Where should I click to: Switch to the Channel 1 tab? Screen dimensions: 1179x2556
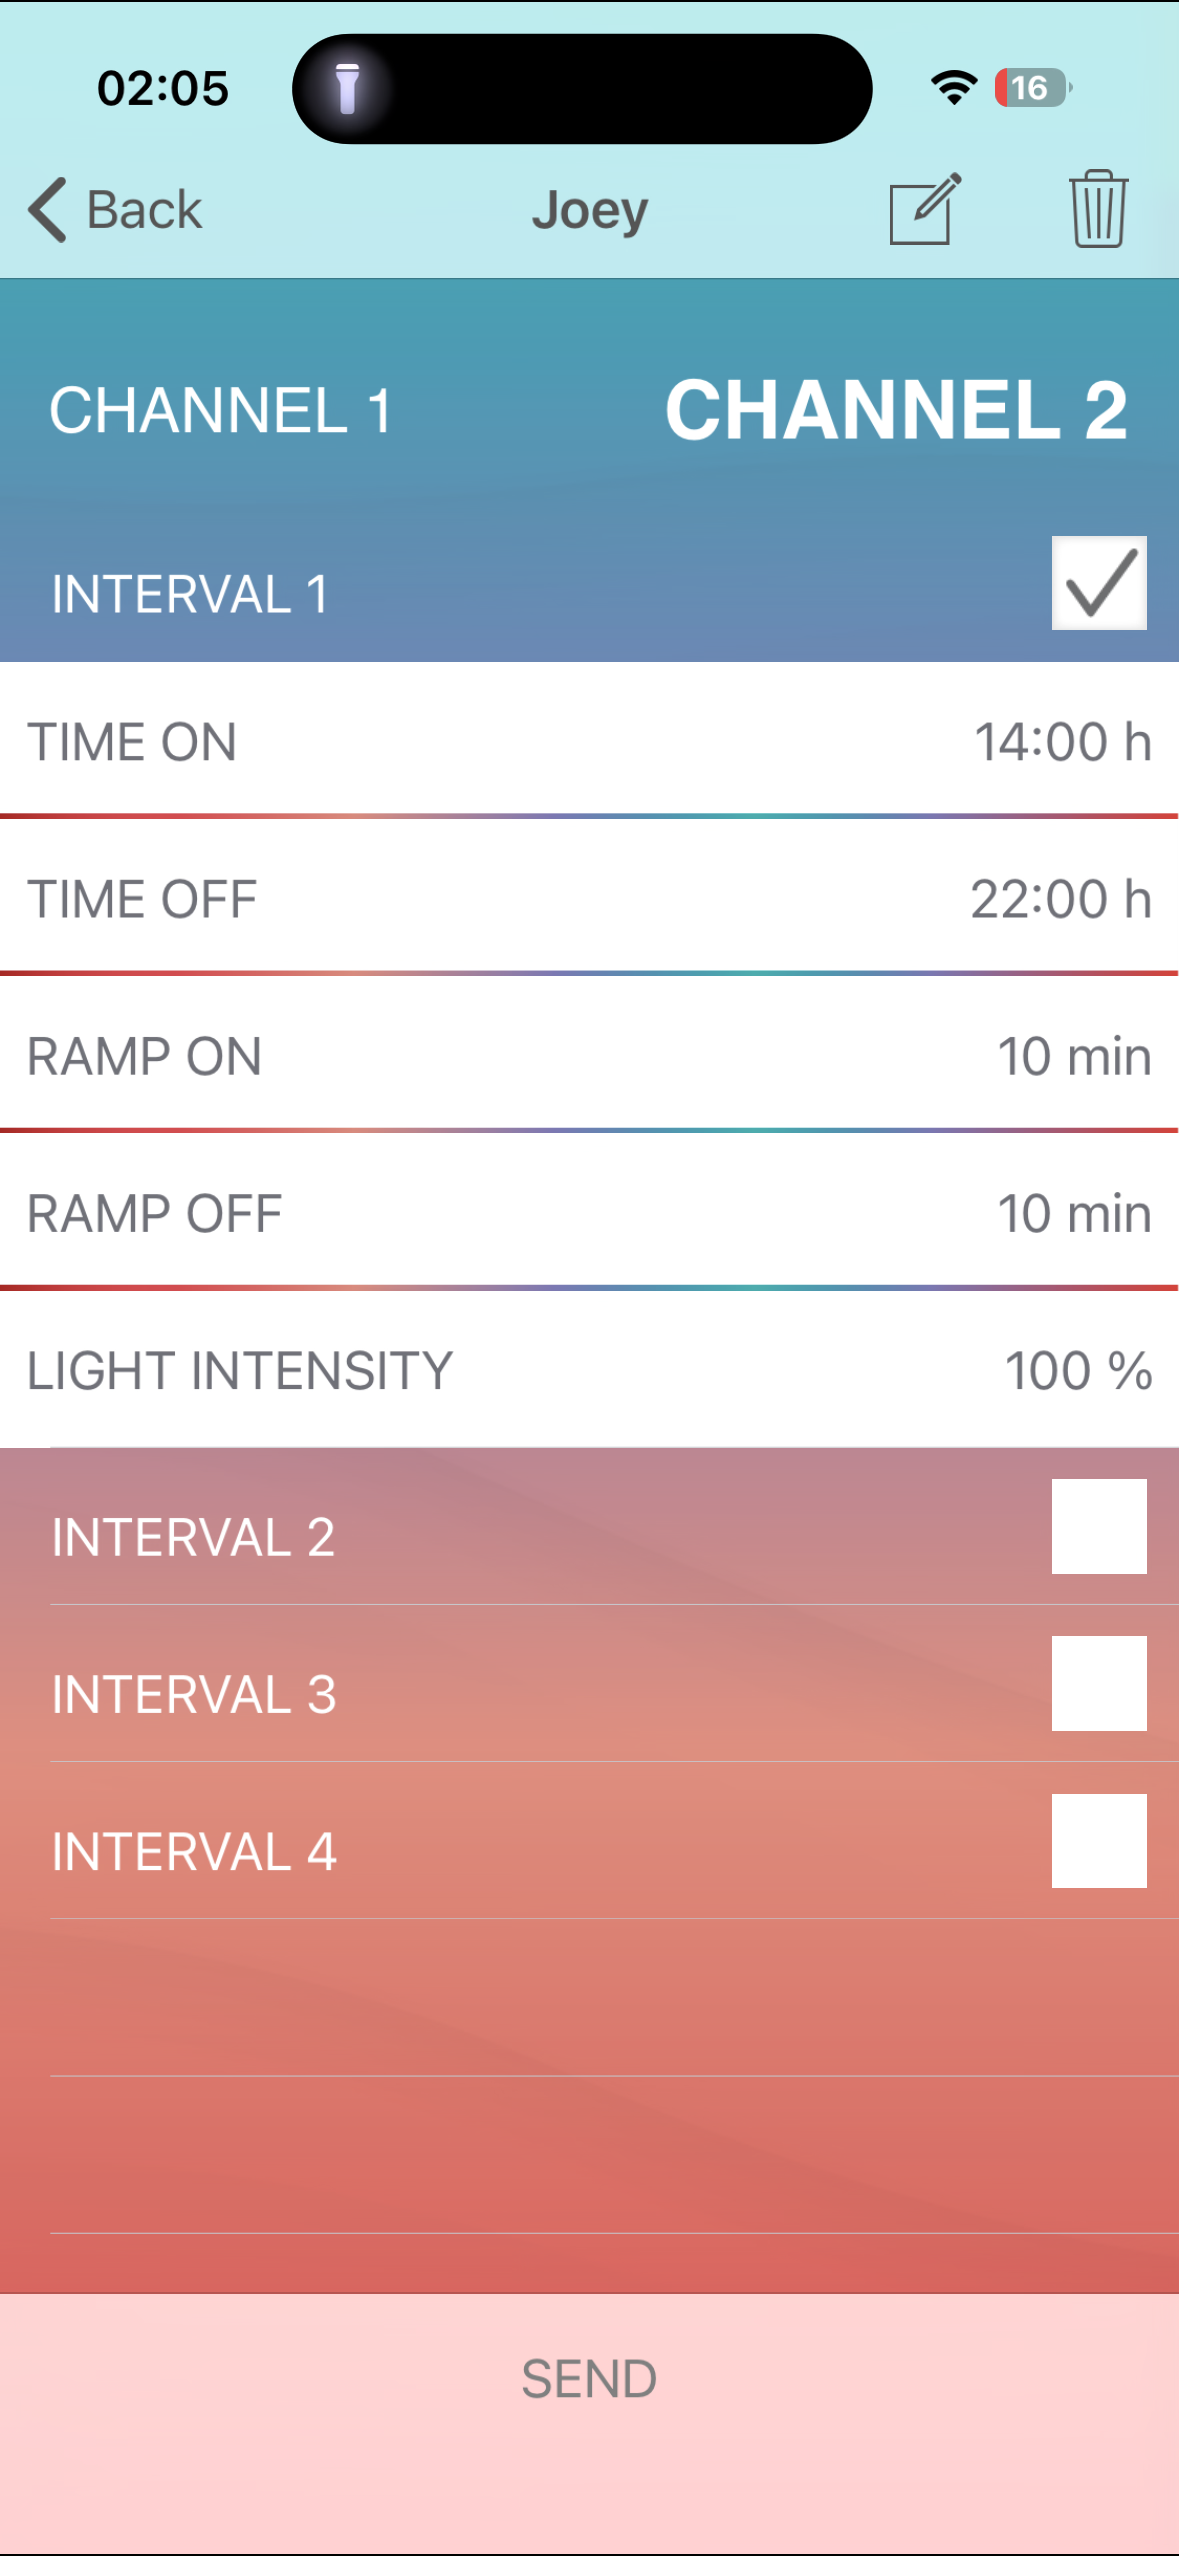point(220,410)
